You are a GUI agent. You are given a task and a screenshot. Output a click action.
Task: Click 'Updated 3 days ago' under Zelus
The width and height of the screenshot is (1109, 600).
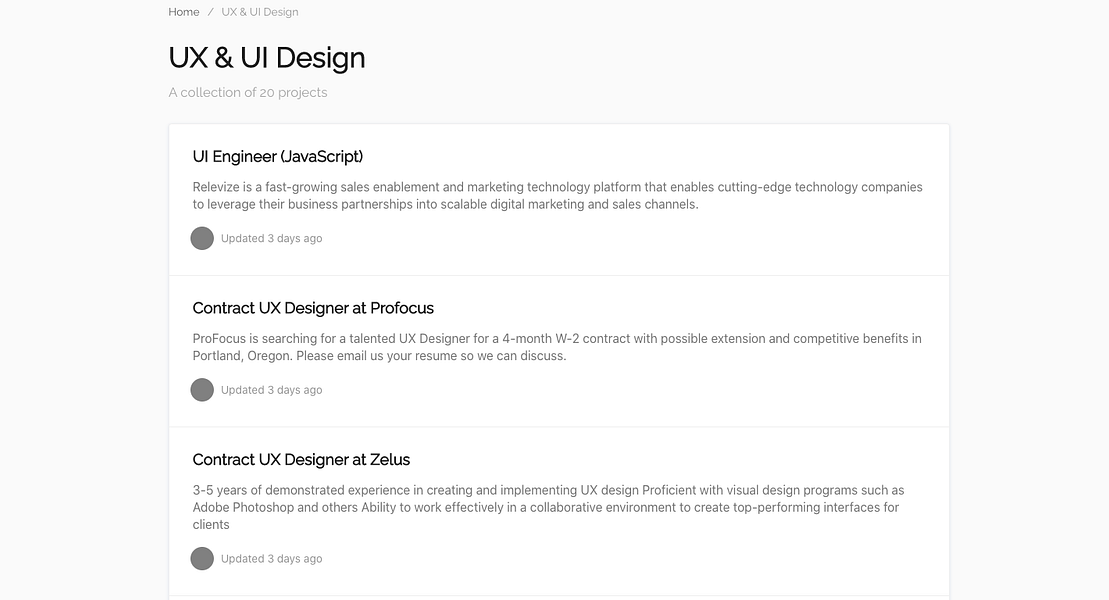pyautogui.click(x=271, y=559)
